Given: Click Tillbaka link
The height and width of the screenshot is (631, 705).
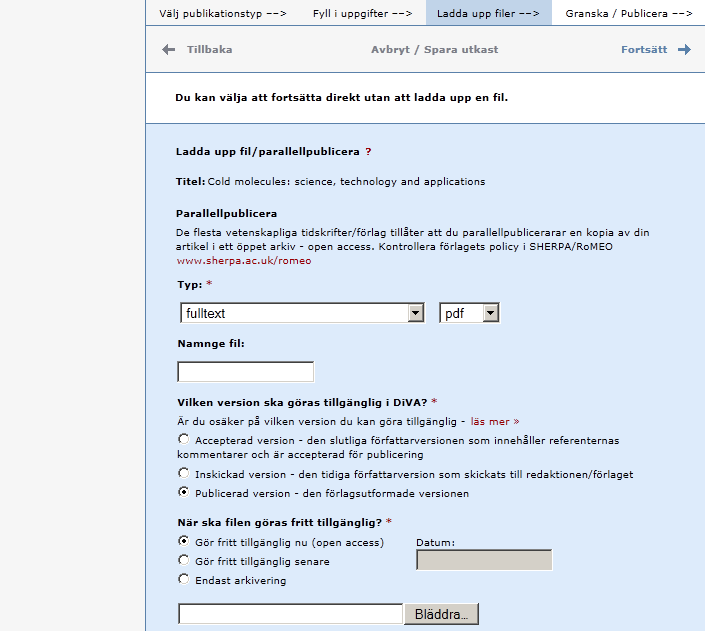Looking at the screenshot, I should point(210,49).
